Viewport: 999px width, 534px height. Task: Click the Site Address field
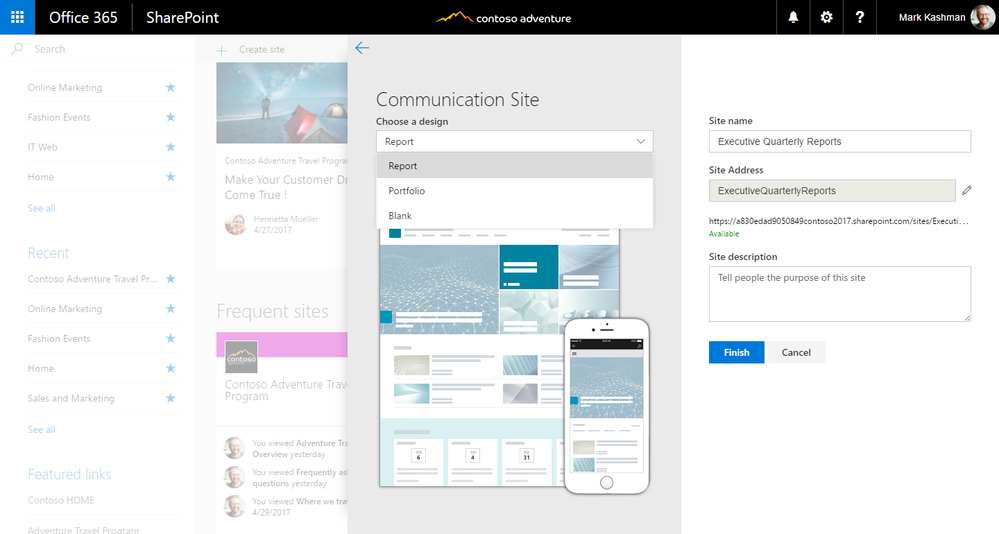[x=832, y=191]
